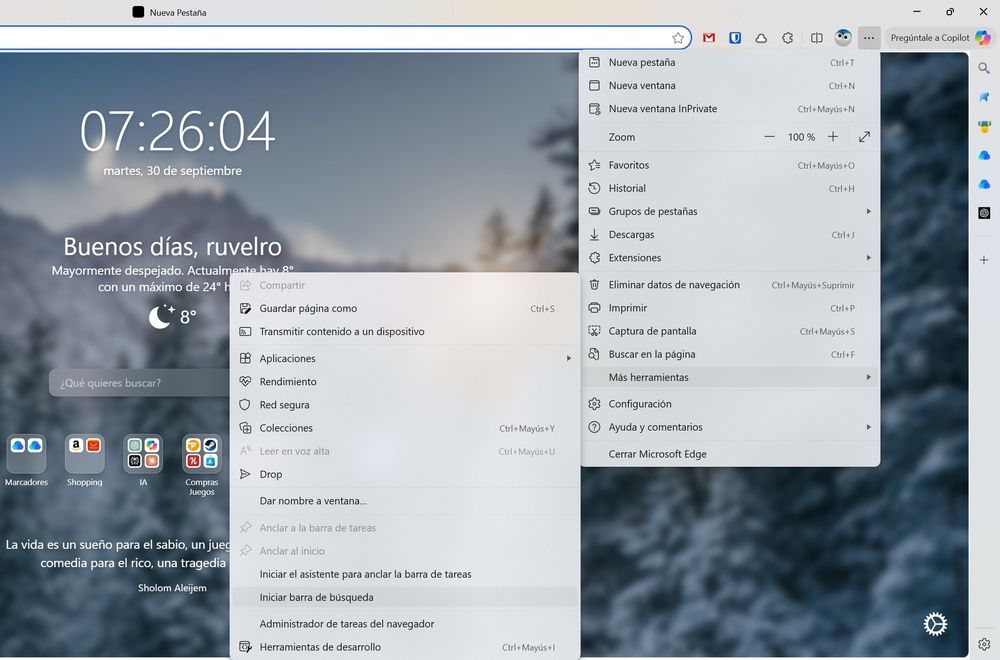Open the browser profile avatar icon
This screenshot has width=1000, height=660.
tap(844, 38)
